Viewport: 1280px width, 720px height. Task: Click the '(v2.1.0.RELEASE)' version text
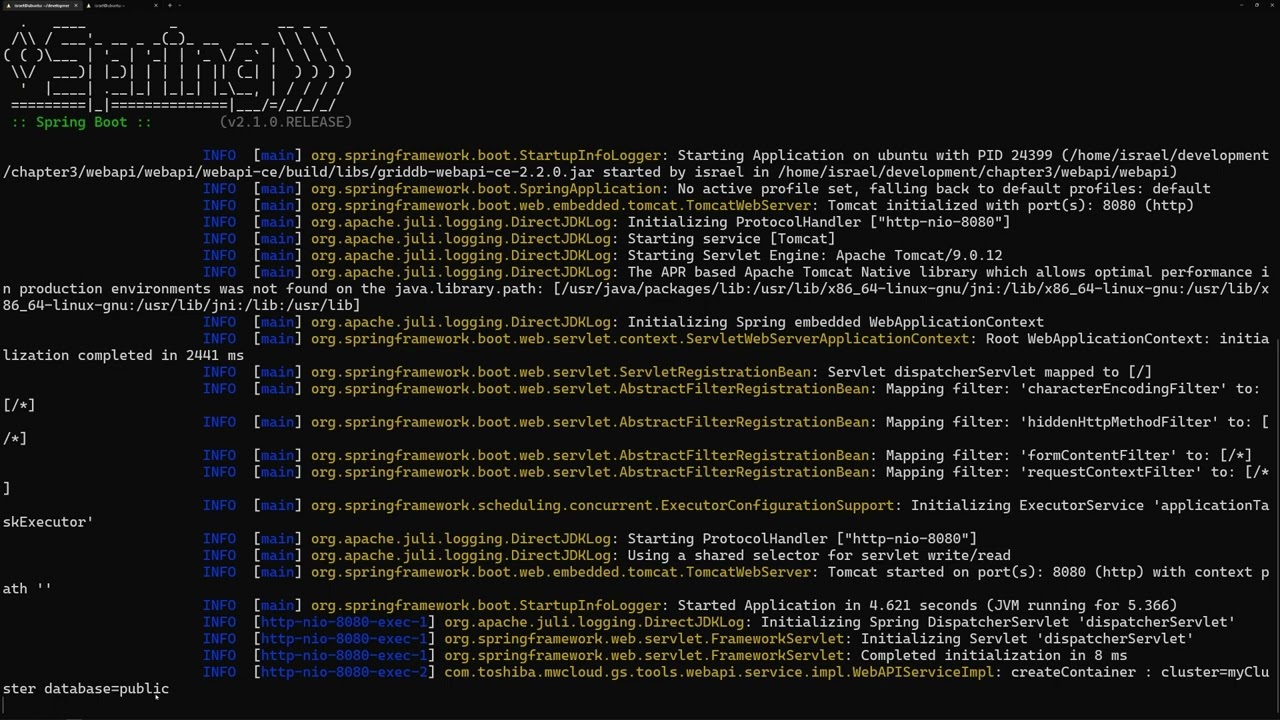pyautogui.click(x=285, y=122)
